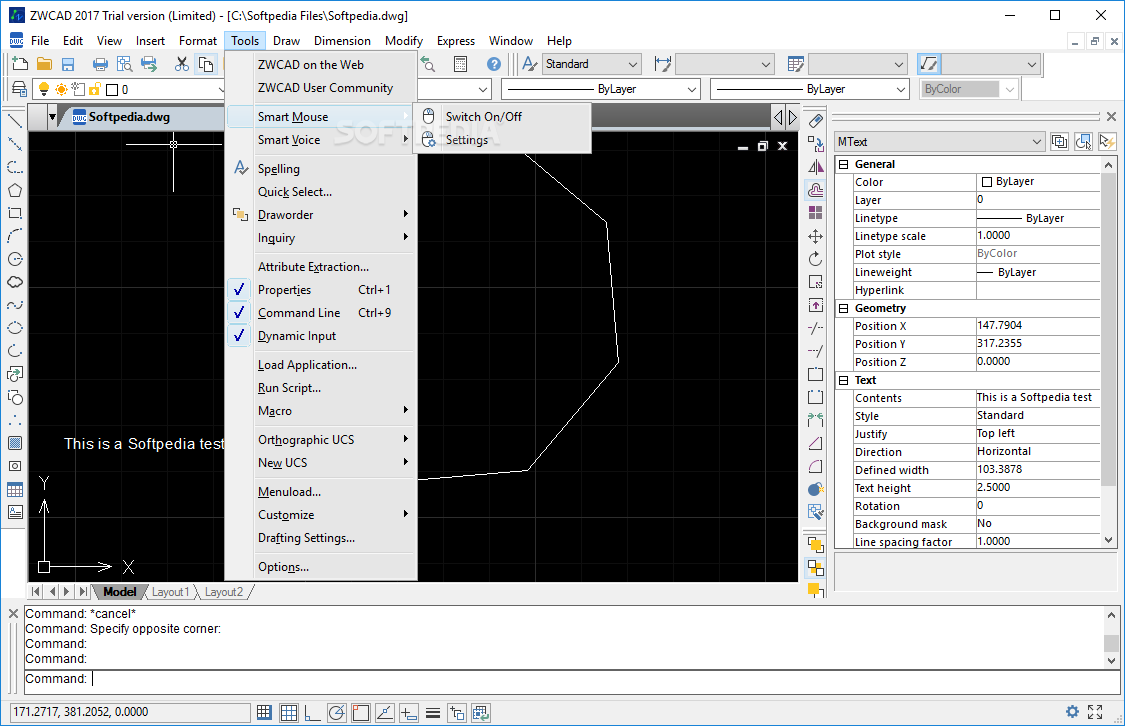This screenshot has height=726, width=1125.
Task: Collapse the Geometry section in Properties
Action: click(x=844, y=308)
